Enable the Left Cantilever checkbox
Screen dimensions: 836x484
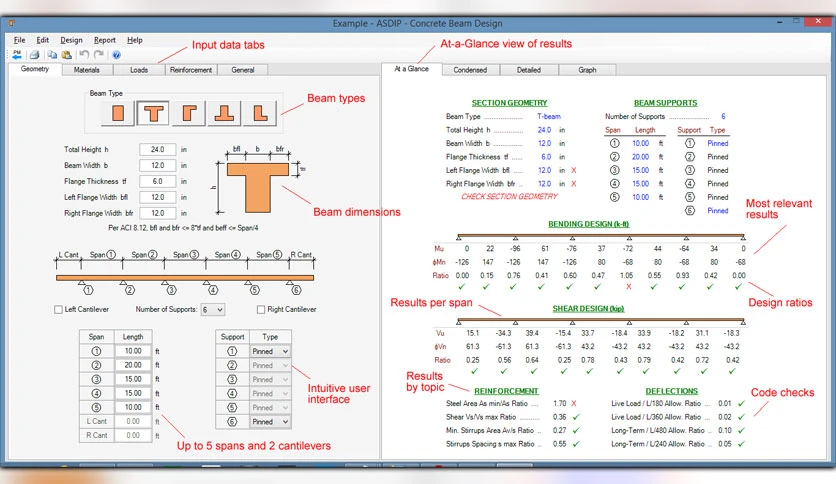pos(58,309)
